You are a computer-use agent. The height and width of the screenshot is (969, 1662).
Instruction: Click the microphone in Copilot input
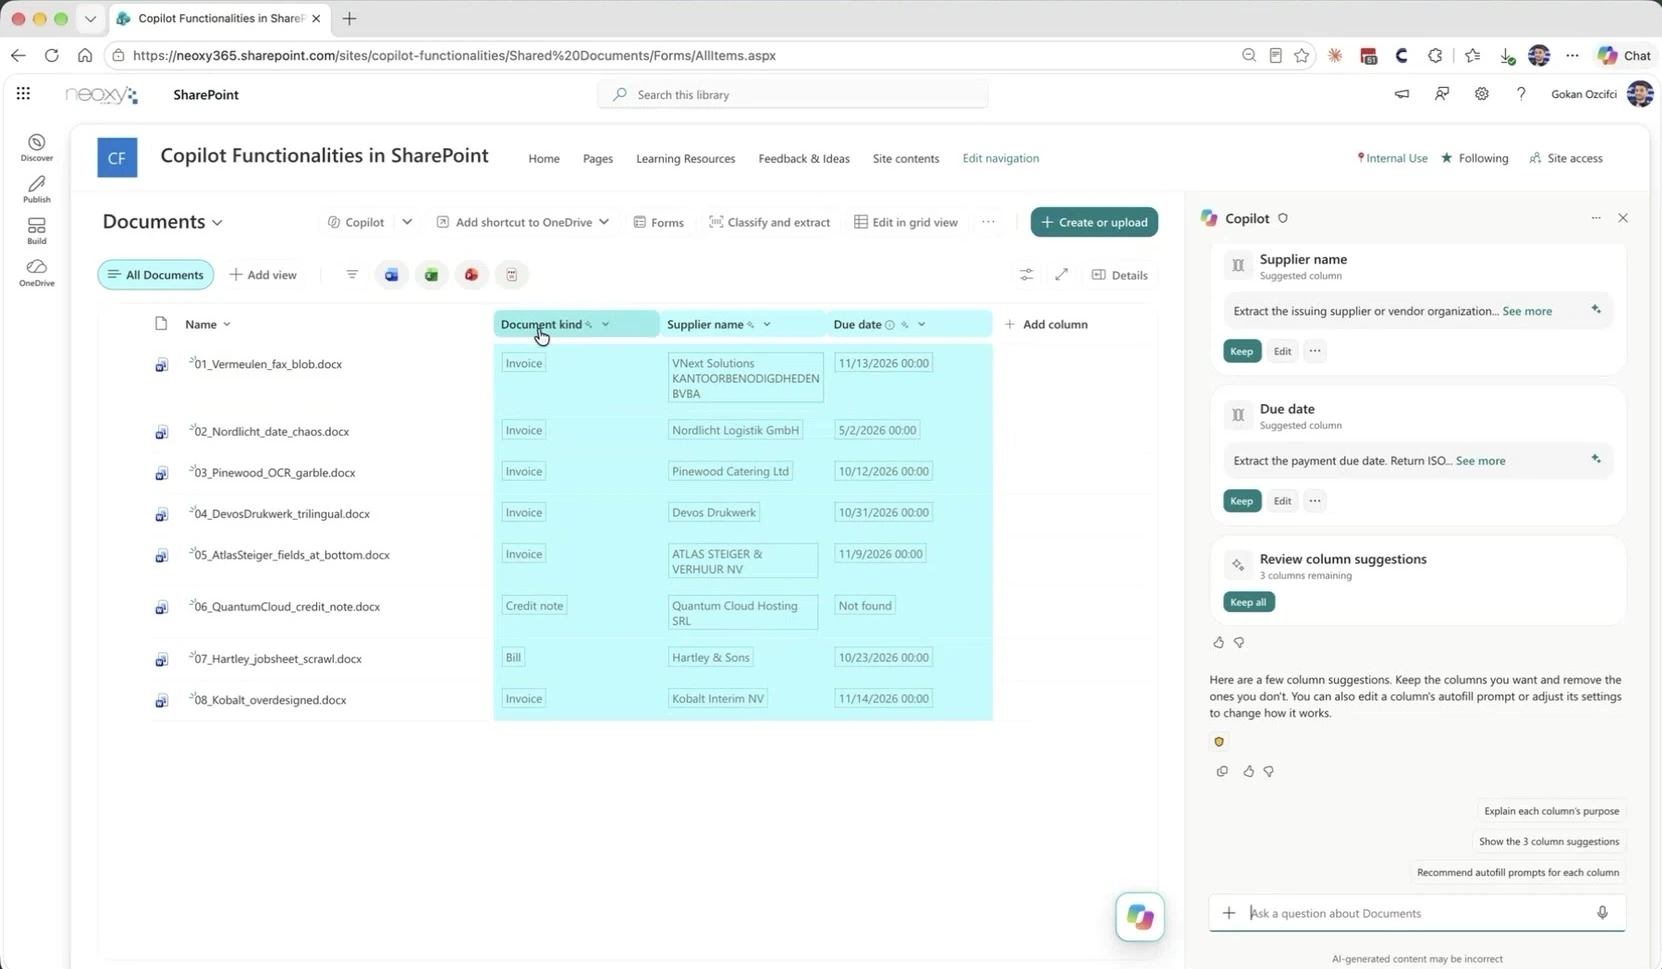click(x=1602, y=913)
